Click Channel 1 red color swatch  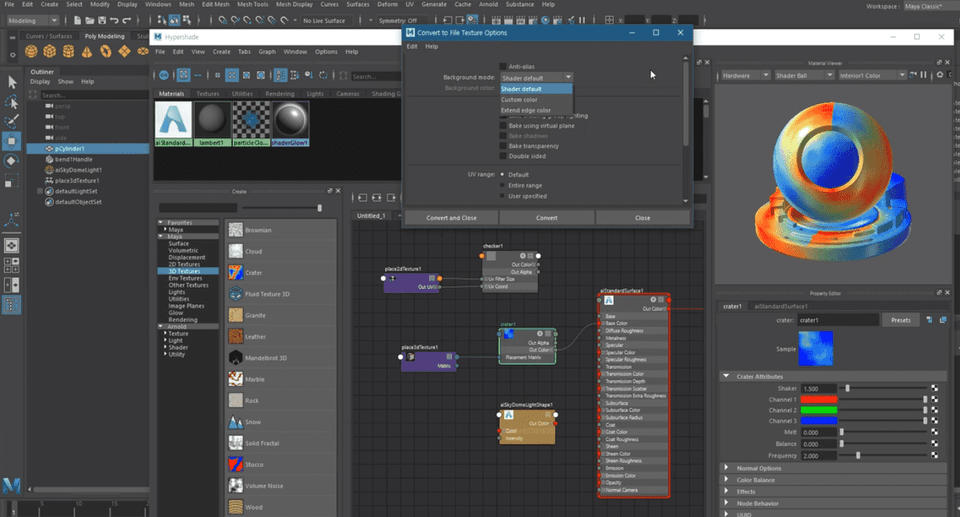point(819,399)
